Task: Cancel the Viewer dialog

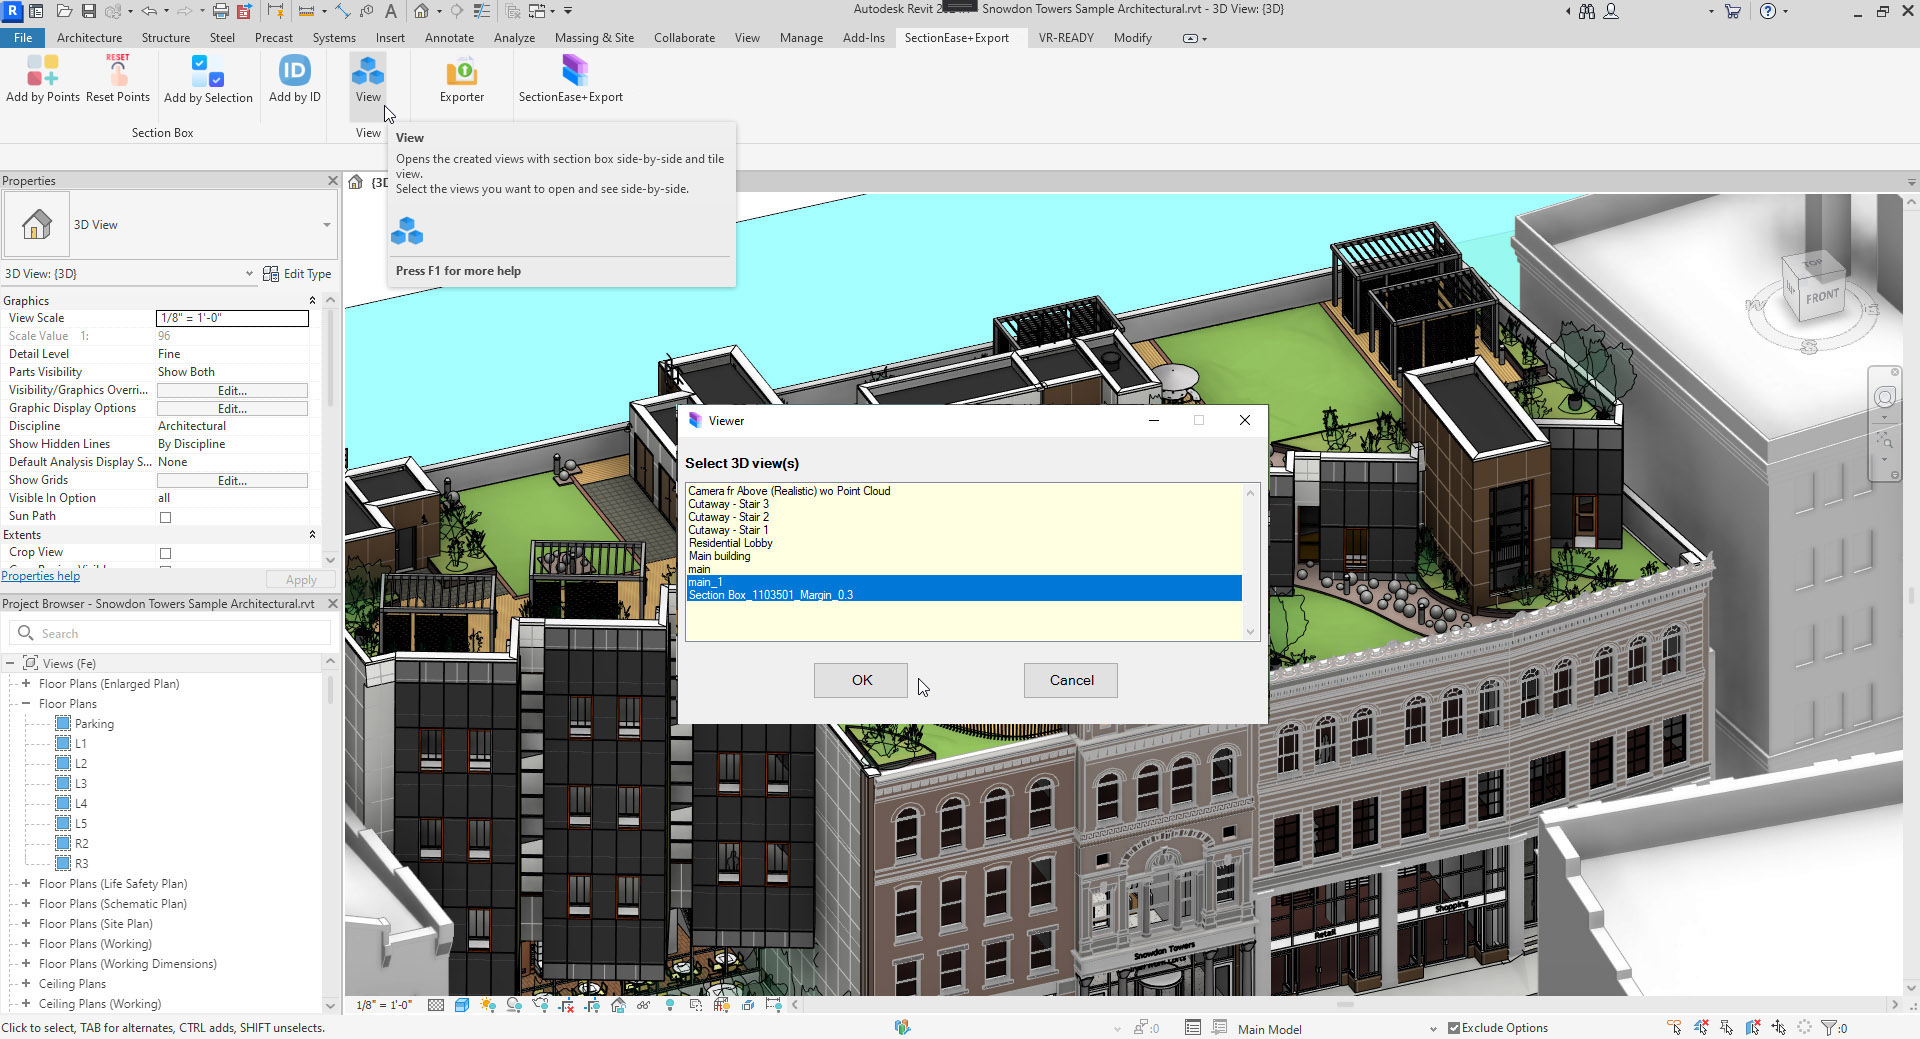Action: pos(1071,680)
